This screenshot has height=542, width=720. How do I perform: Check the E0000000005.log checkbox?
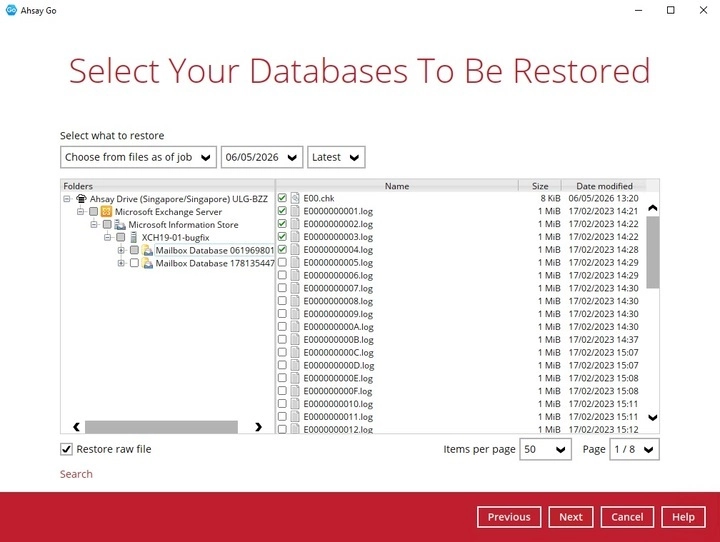point(282,262)
